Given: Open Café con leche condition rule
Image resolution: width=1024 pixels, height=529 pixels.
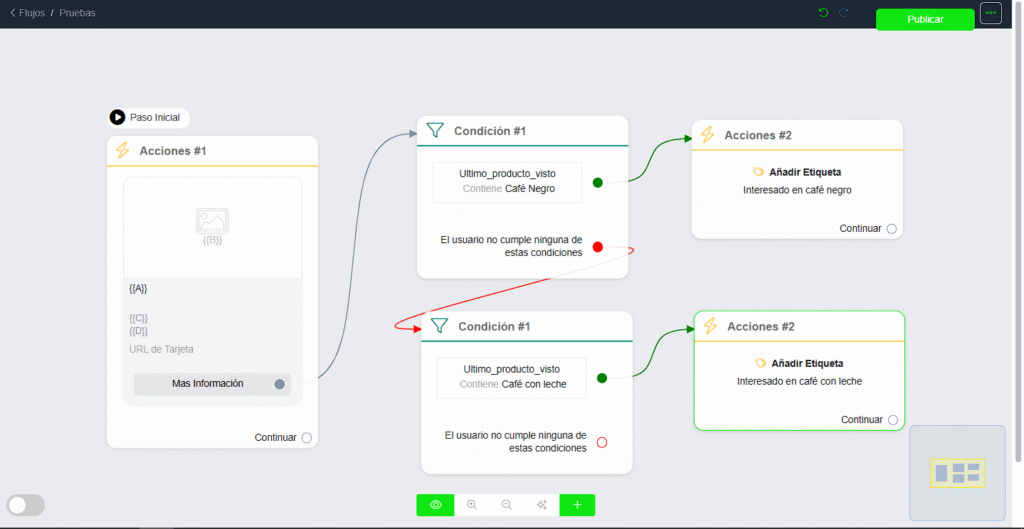Looking at the screenshot, I should pos(512,377).
